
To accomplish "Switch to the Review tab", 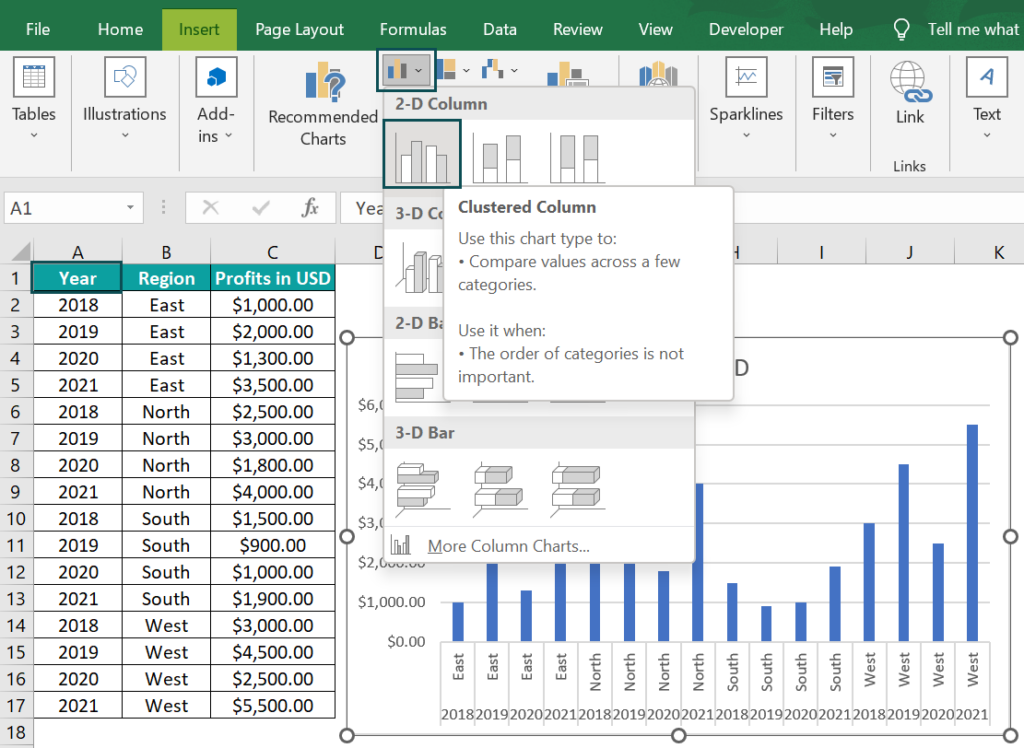I will (x=577, y=29).
